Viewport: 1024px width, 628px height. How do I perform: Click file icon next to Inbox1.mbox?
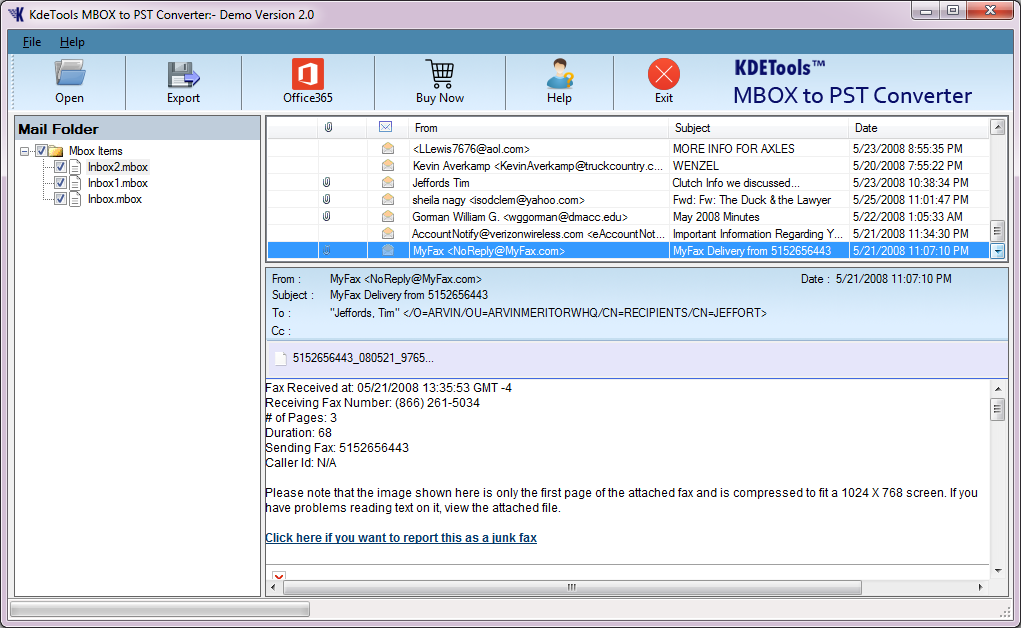[76, 183]
